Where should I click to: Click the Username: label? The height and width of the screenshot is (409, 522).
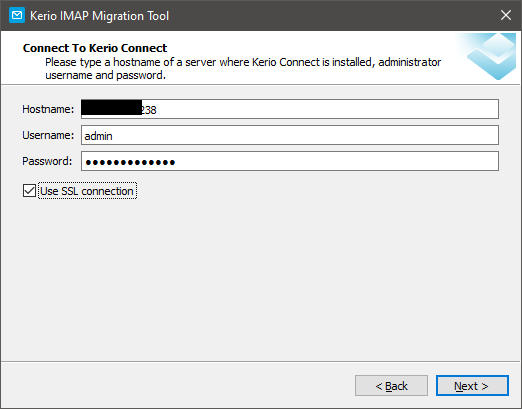point(48,135)
